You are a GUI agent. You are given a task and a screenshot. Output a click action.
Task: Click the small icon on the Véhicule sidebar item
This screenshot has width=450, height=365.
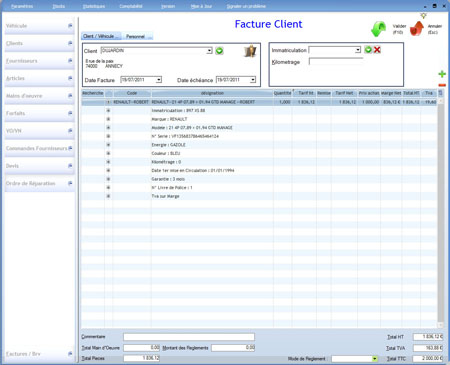[x=70, y=26]
